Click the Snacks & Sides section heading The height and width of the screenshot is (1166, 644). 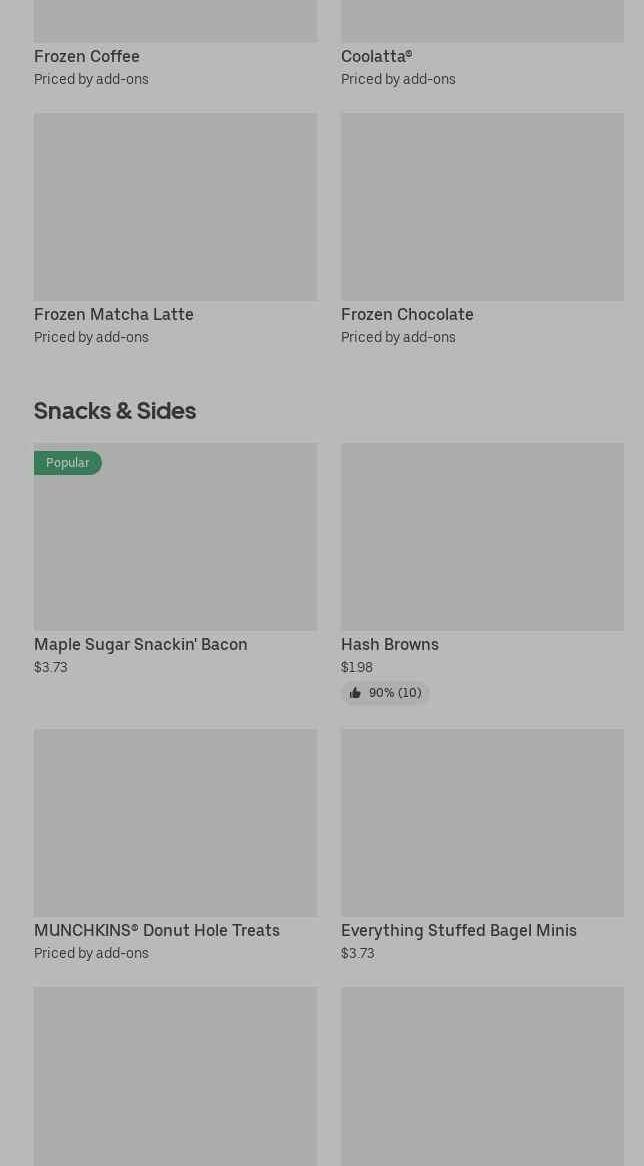(x=115, y=411)
